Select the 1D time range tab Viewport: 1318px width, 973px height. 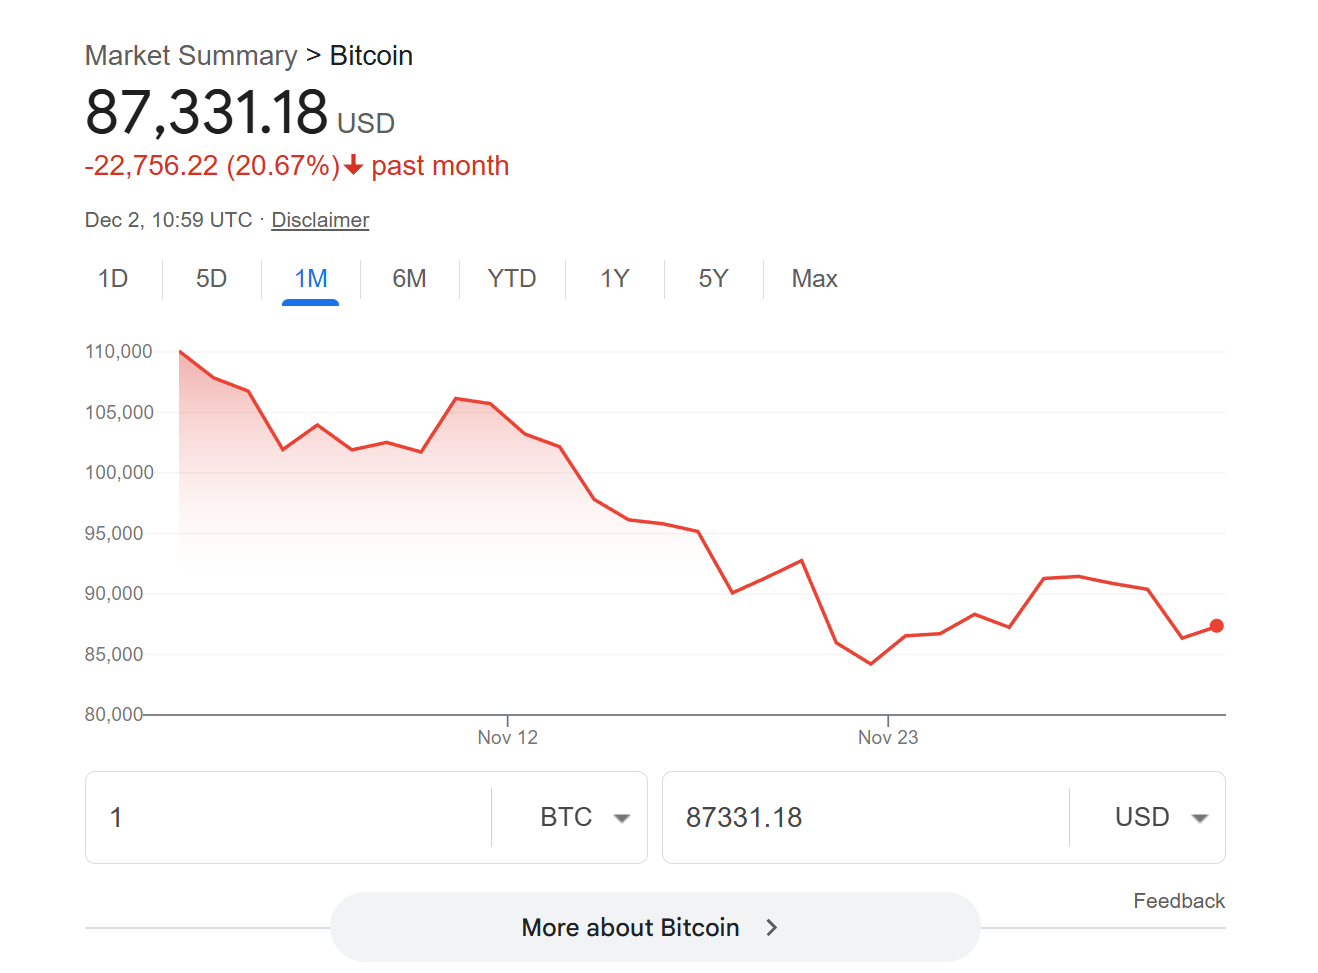click(113, 279)
